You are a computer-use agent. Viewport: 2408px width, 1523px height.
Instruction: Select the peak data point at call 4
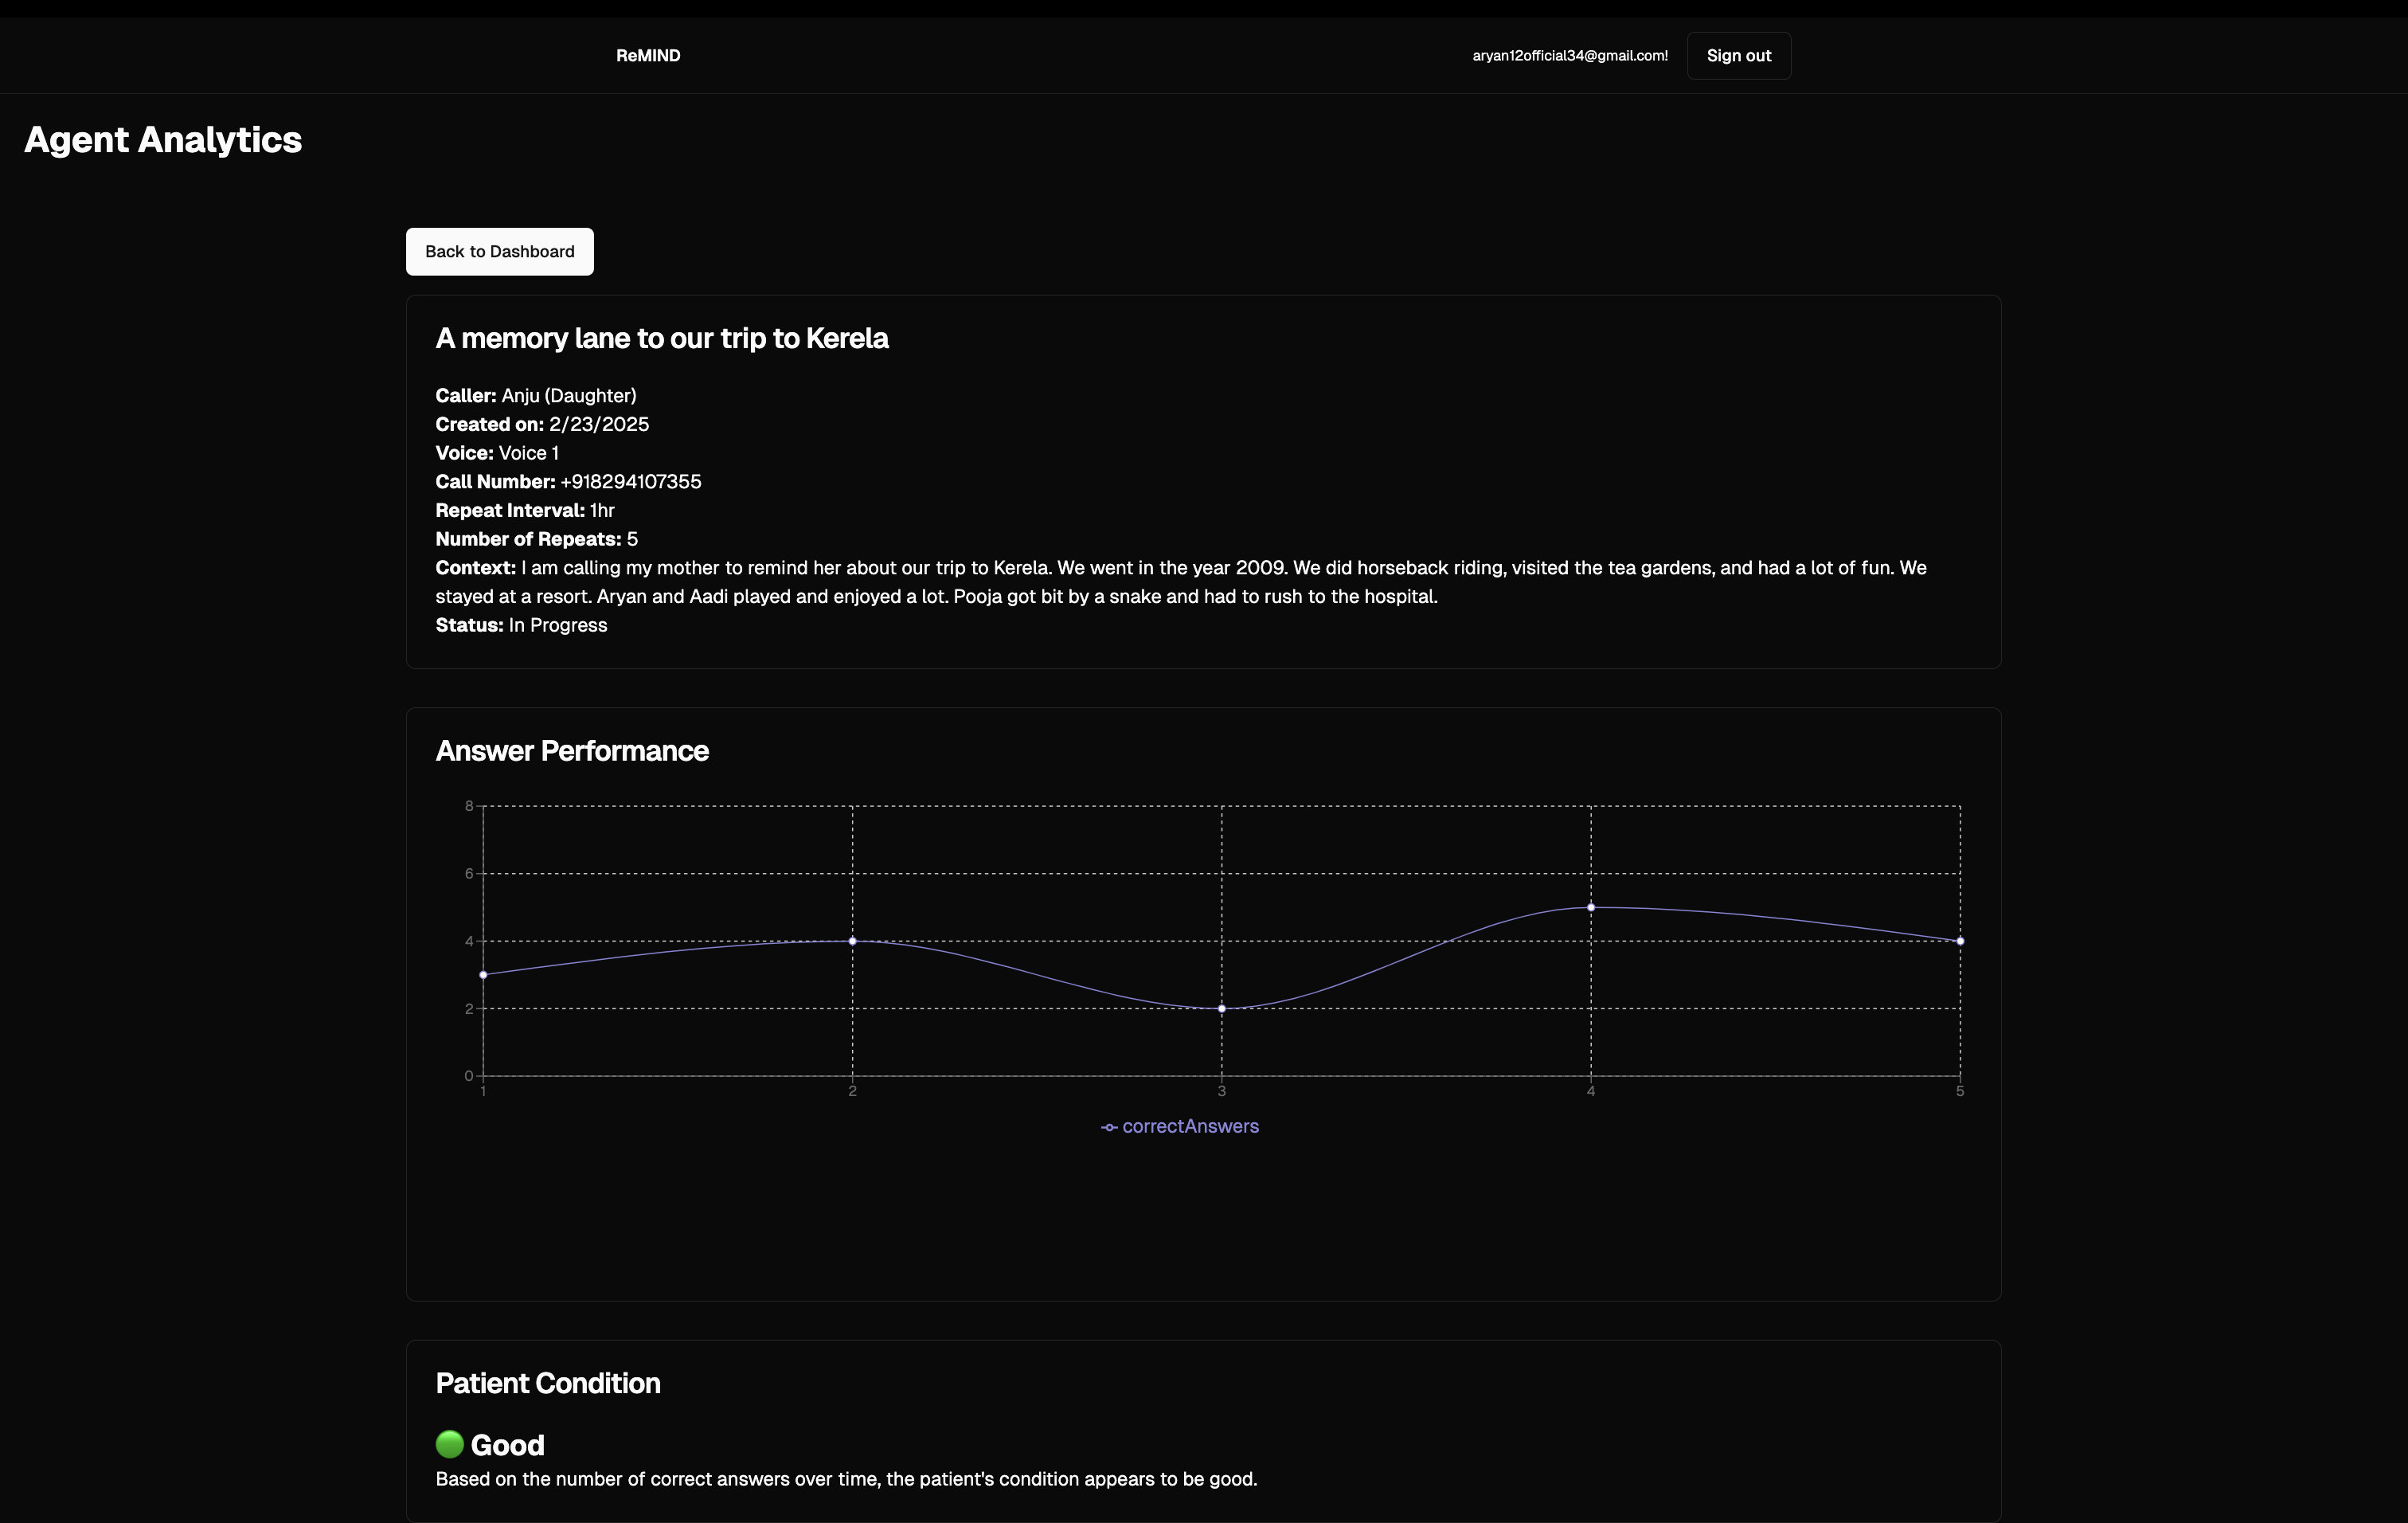[1590, 907]
